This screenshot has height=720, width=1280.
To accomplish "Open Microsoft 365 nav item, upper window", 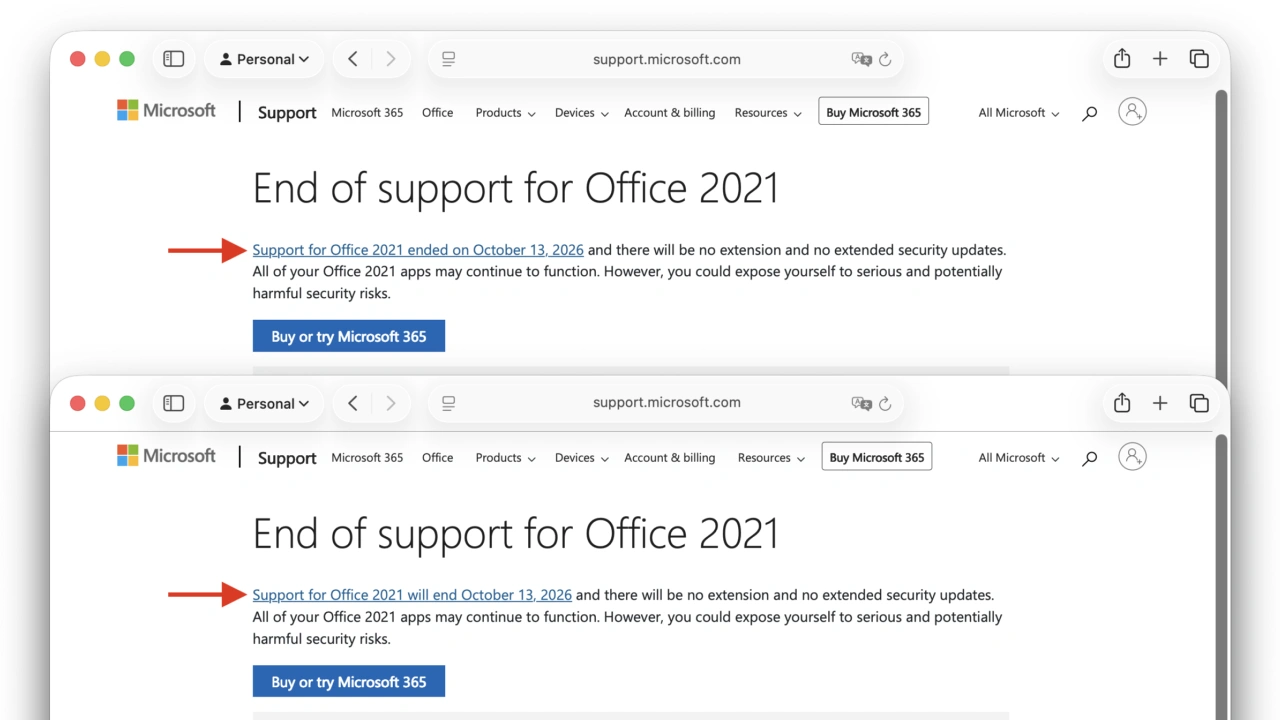I will tap(367, 113).
